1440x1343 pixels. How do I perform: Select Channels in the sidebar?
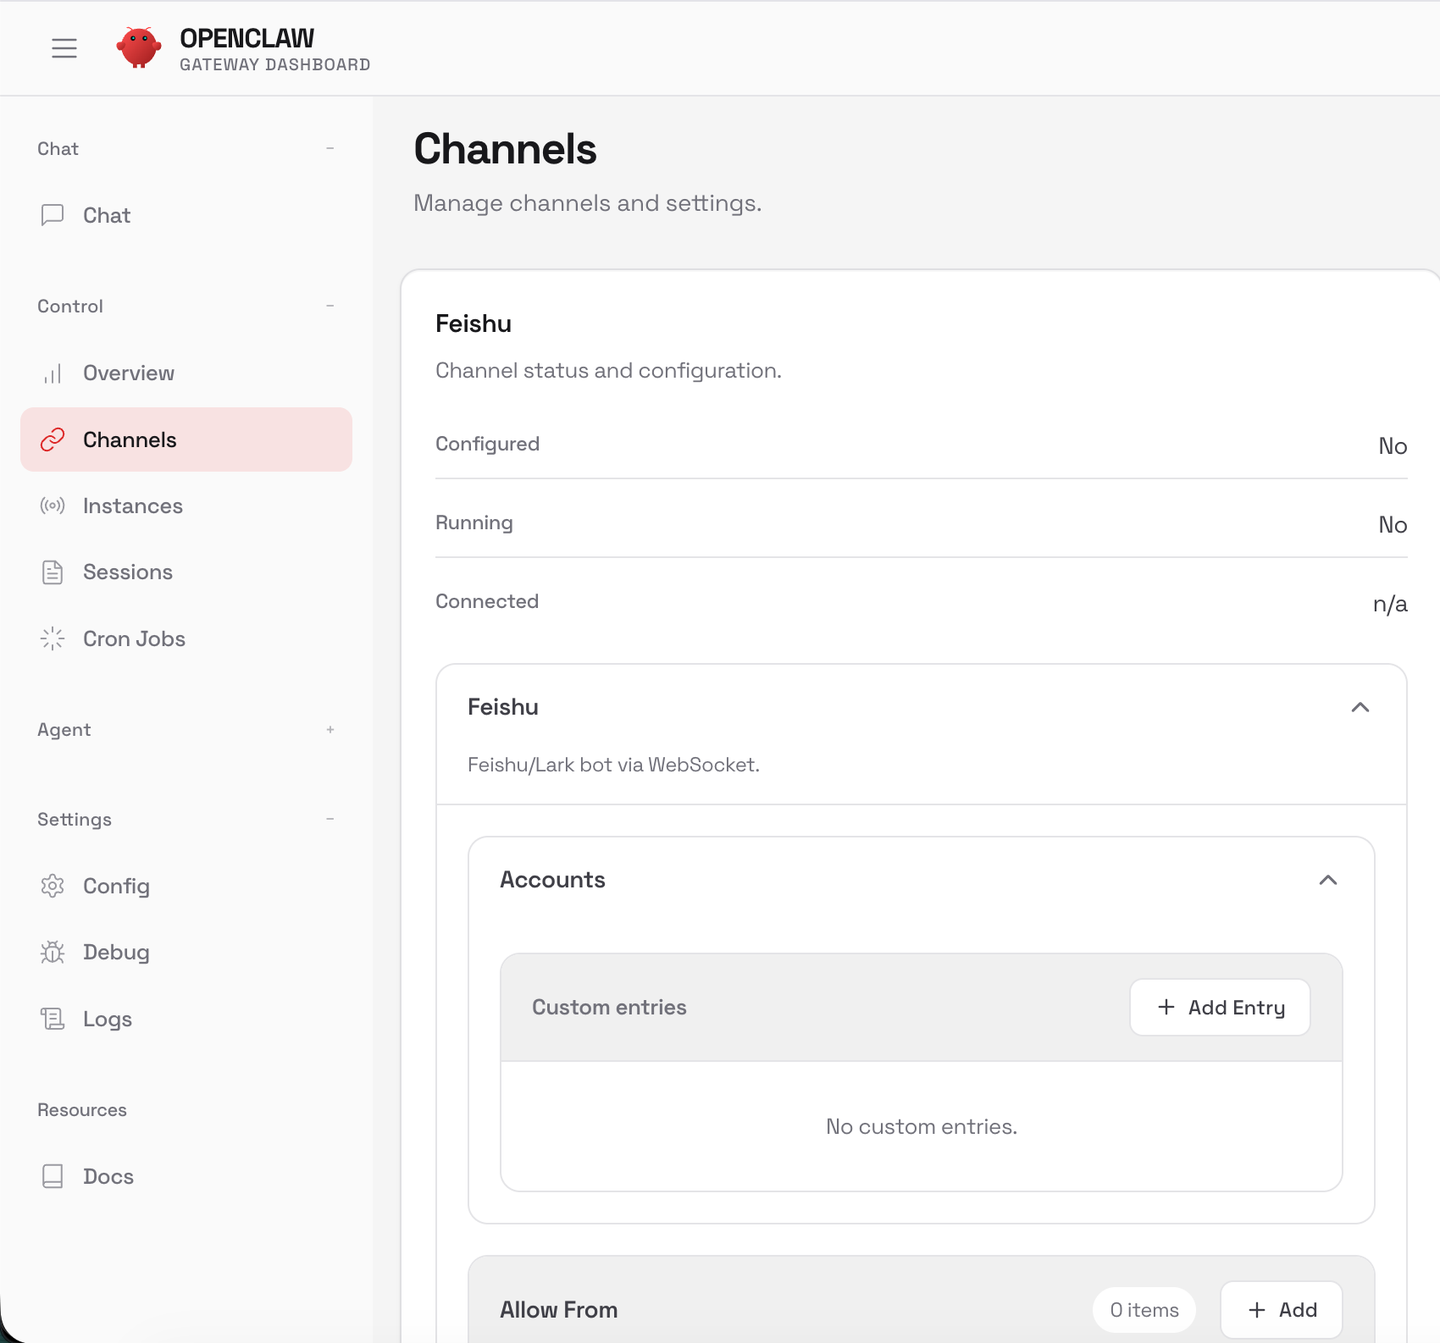pyautogui.click(x=186, y=439)
